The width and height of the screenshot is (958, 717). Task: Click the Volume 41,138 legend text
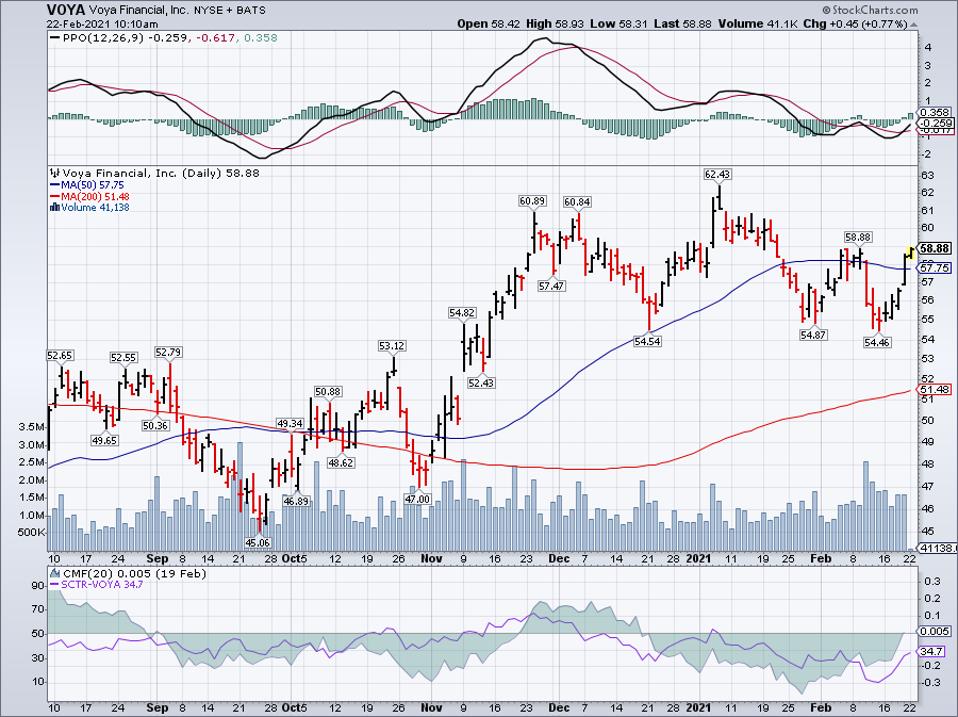coord(95,208)
